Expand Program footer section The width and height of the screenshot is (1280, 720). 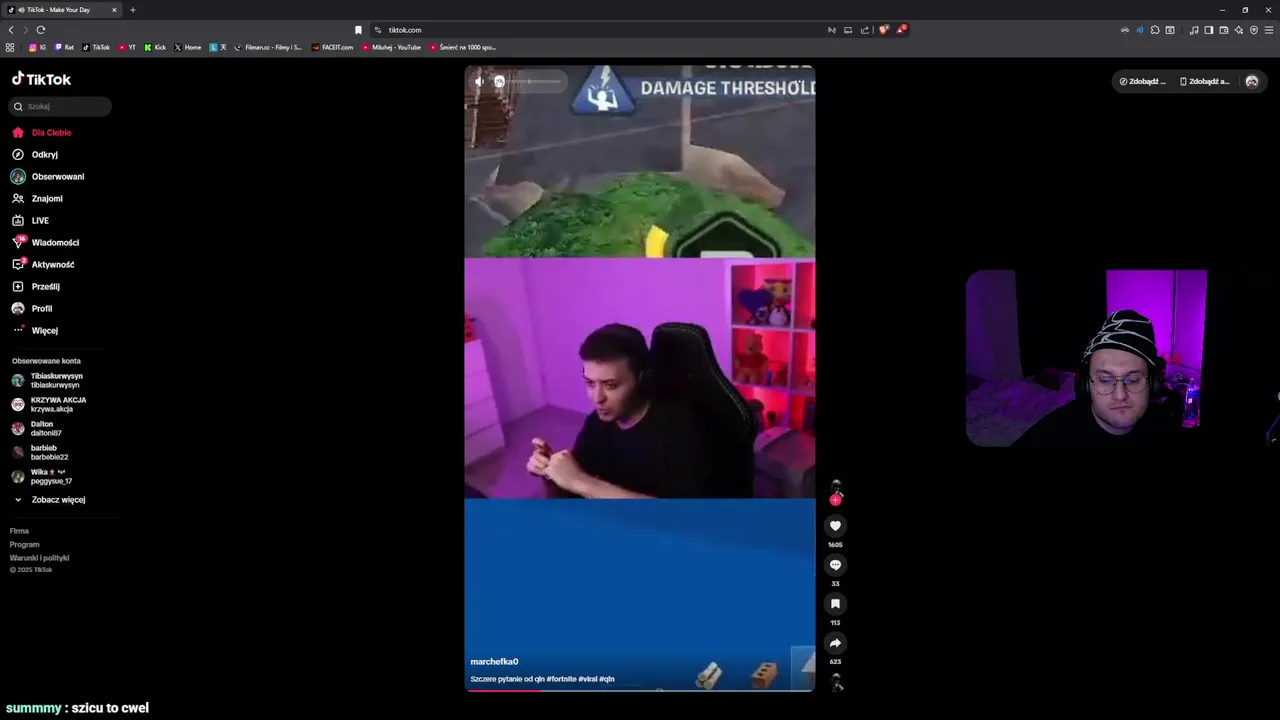point(24,544)
